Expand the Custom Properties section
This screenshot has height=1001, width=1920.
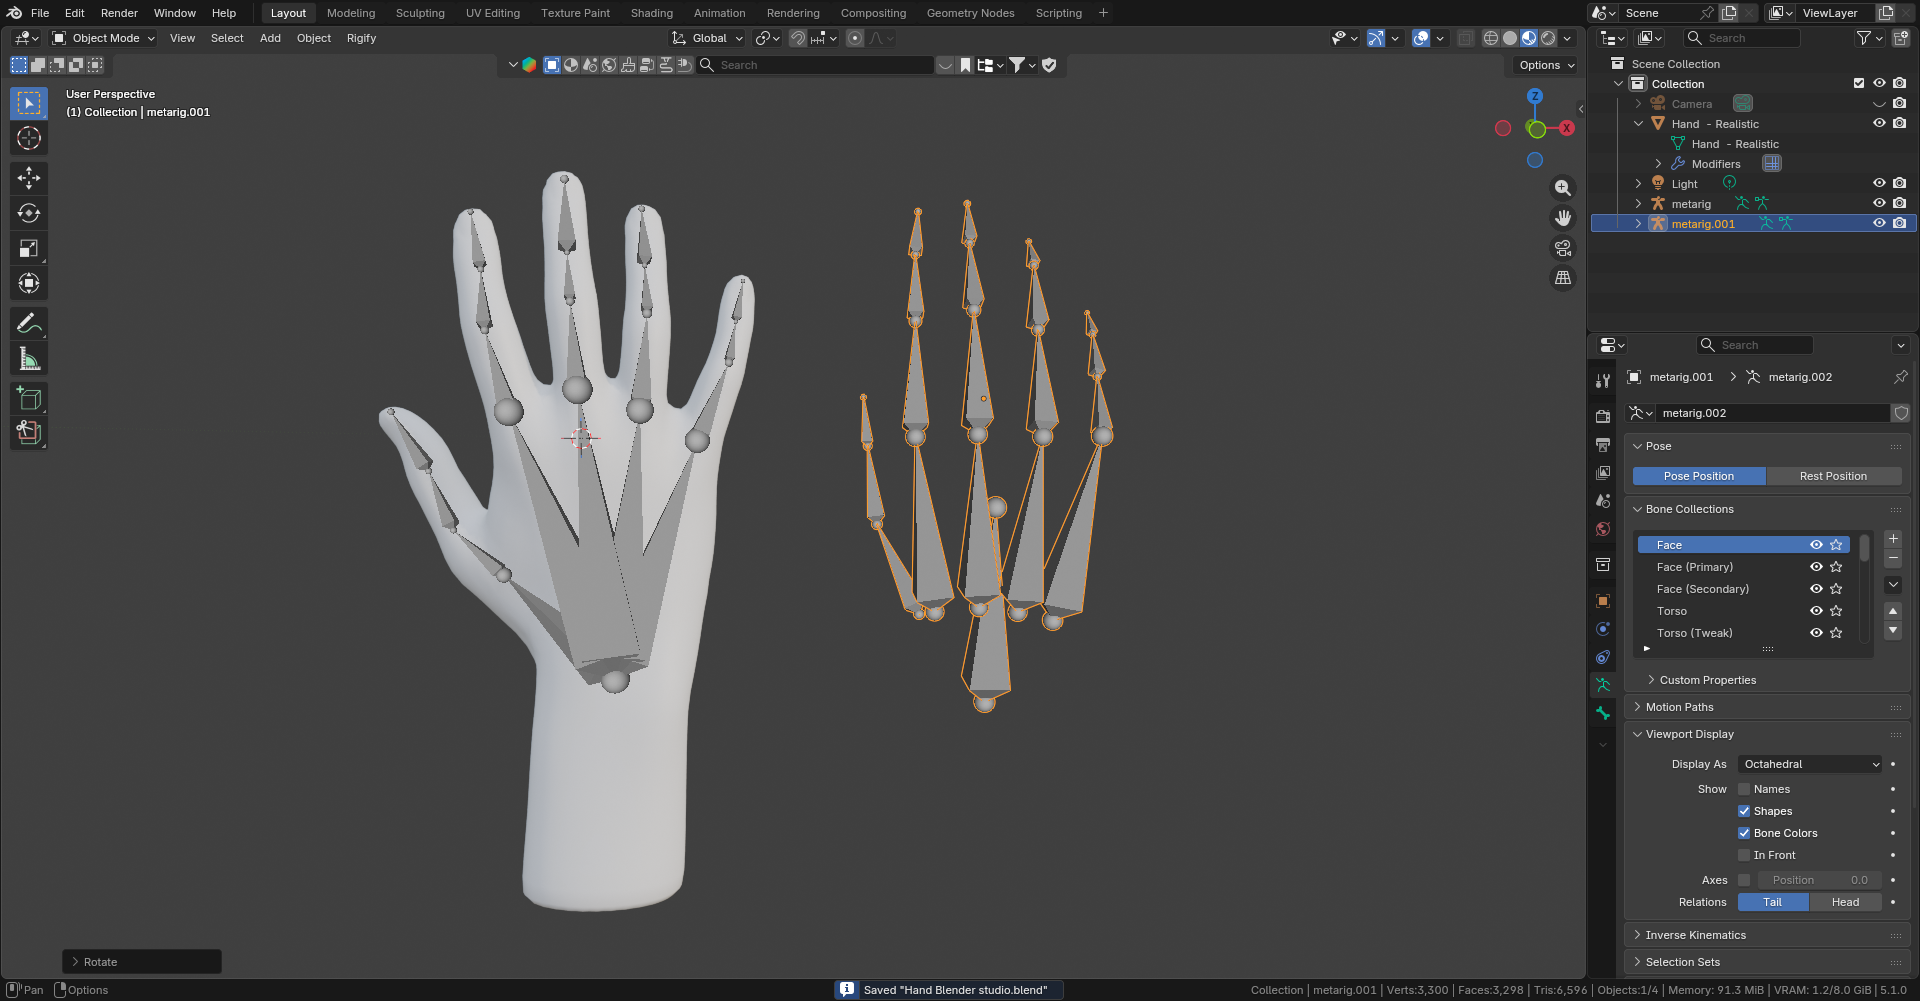click(x=1707, y=680)
